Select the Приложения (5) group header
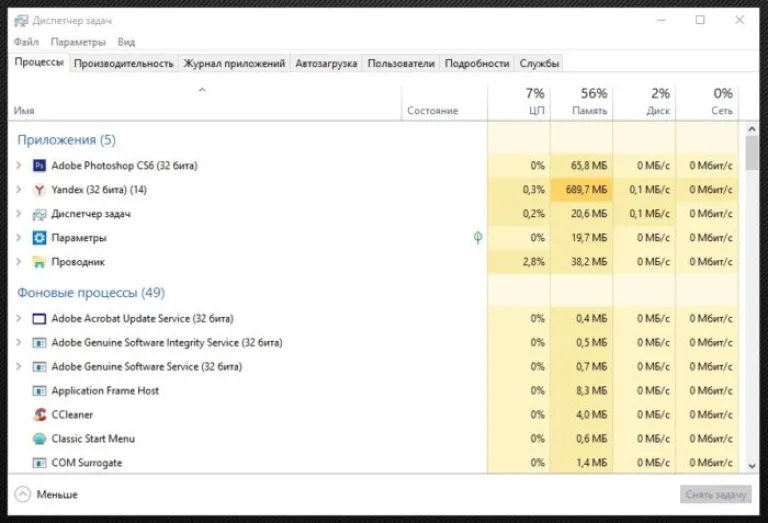This screenshot has width=768, height=523. tap(66, 140)
